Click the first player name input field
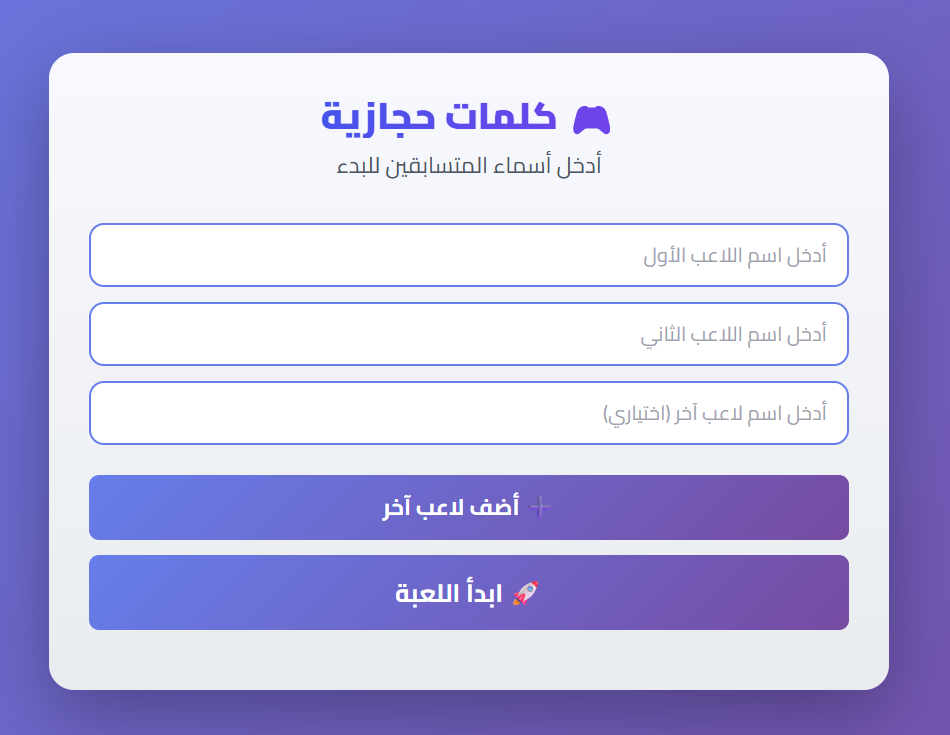This screenshot has width=950, height=735. tap(470, 256)
